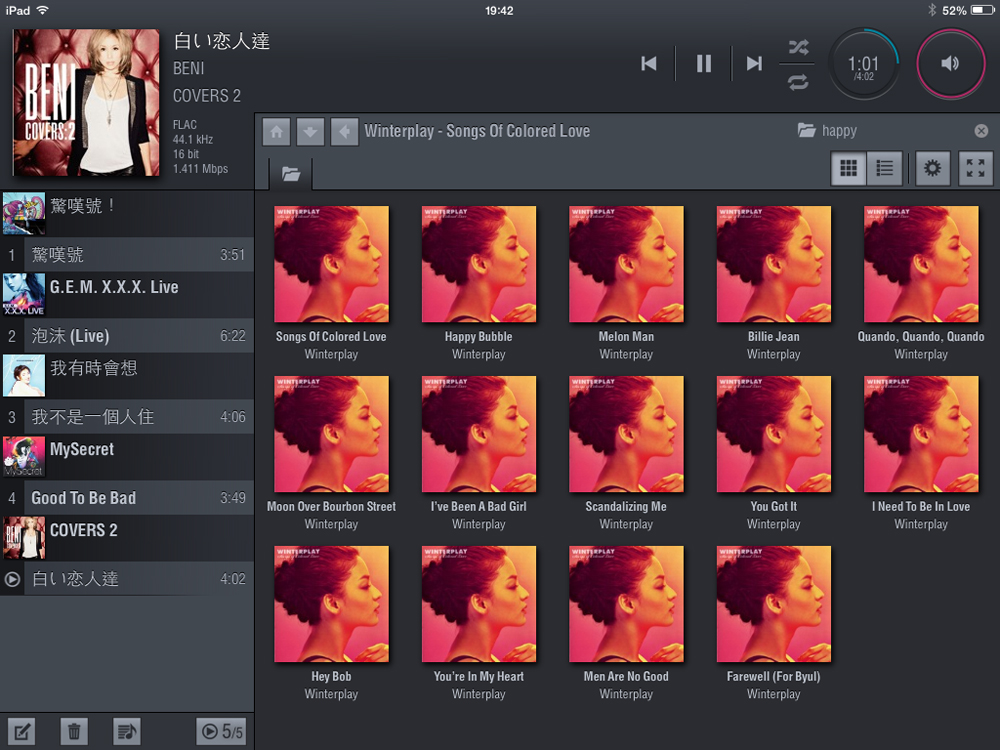Skip to the previous track
Image resolution: width=1000 pixels, height=750 pixels.
pyautogui.click(x=649, y=63)
